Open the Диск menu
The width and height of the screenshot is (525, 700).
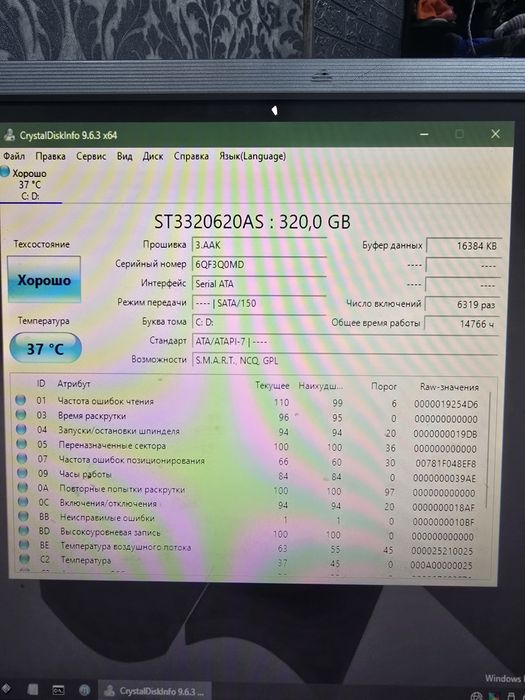153,156
